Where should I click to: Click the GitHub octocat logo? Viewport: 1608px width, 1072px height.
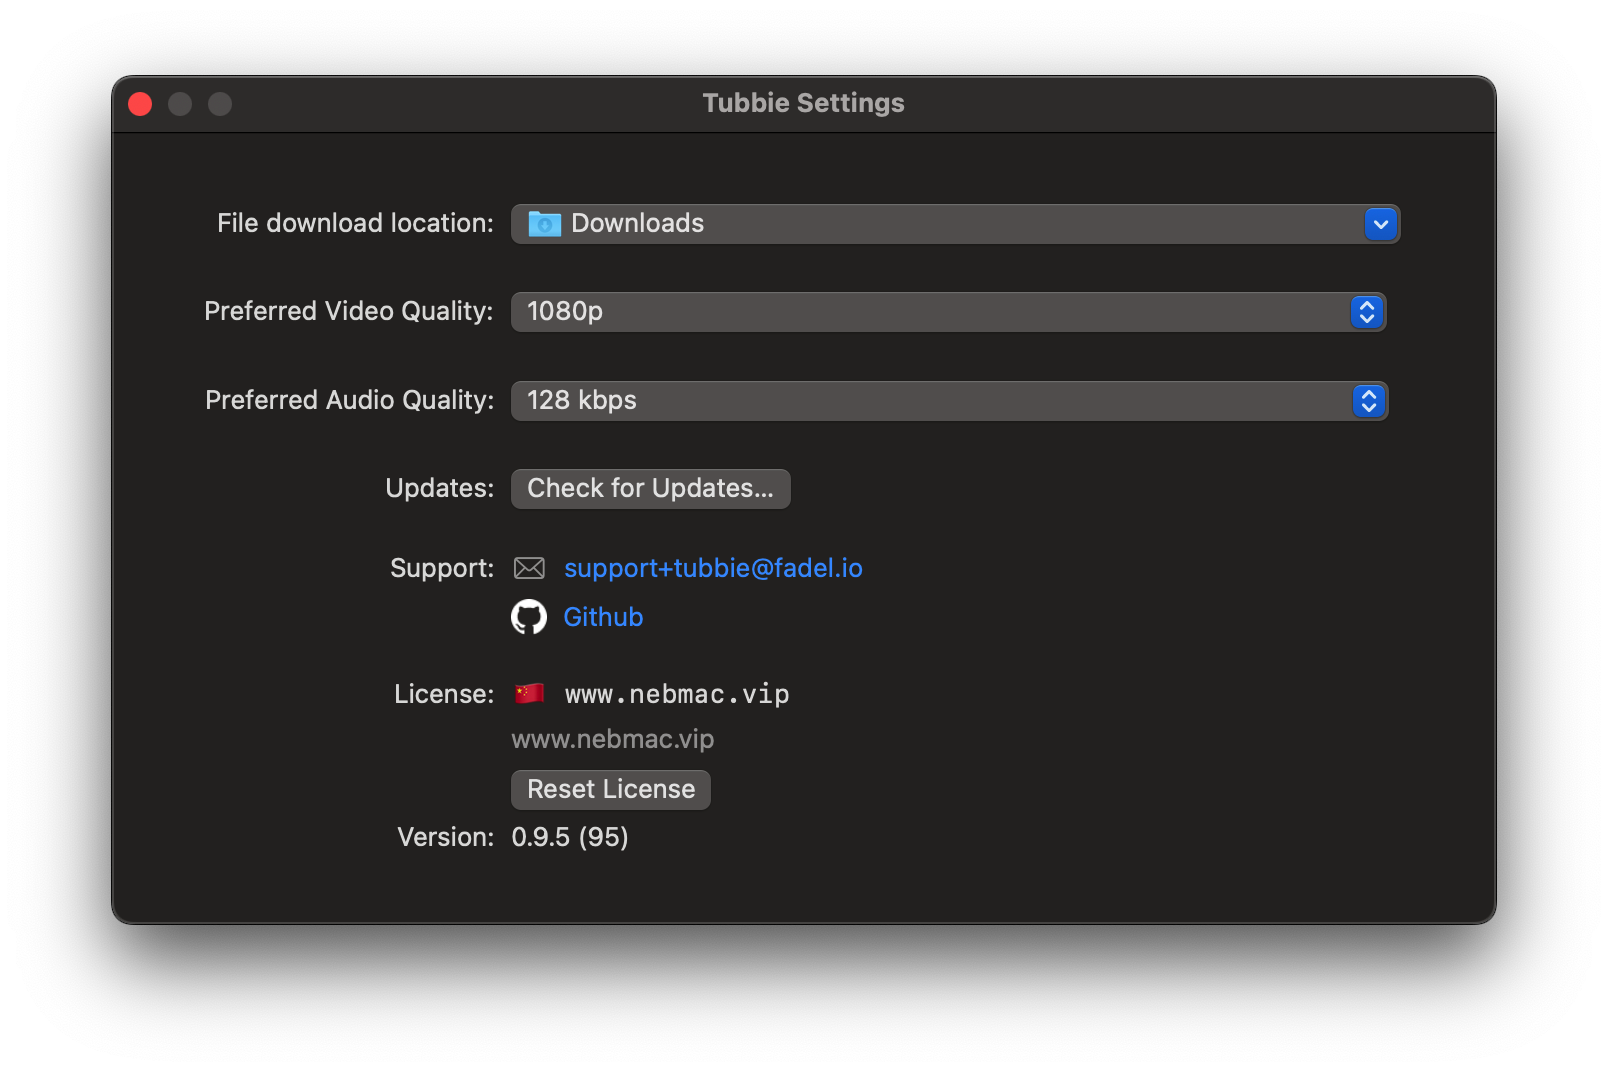[529, 617]
